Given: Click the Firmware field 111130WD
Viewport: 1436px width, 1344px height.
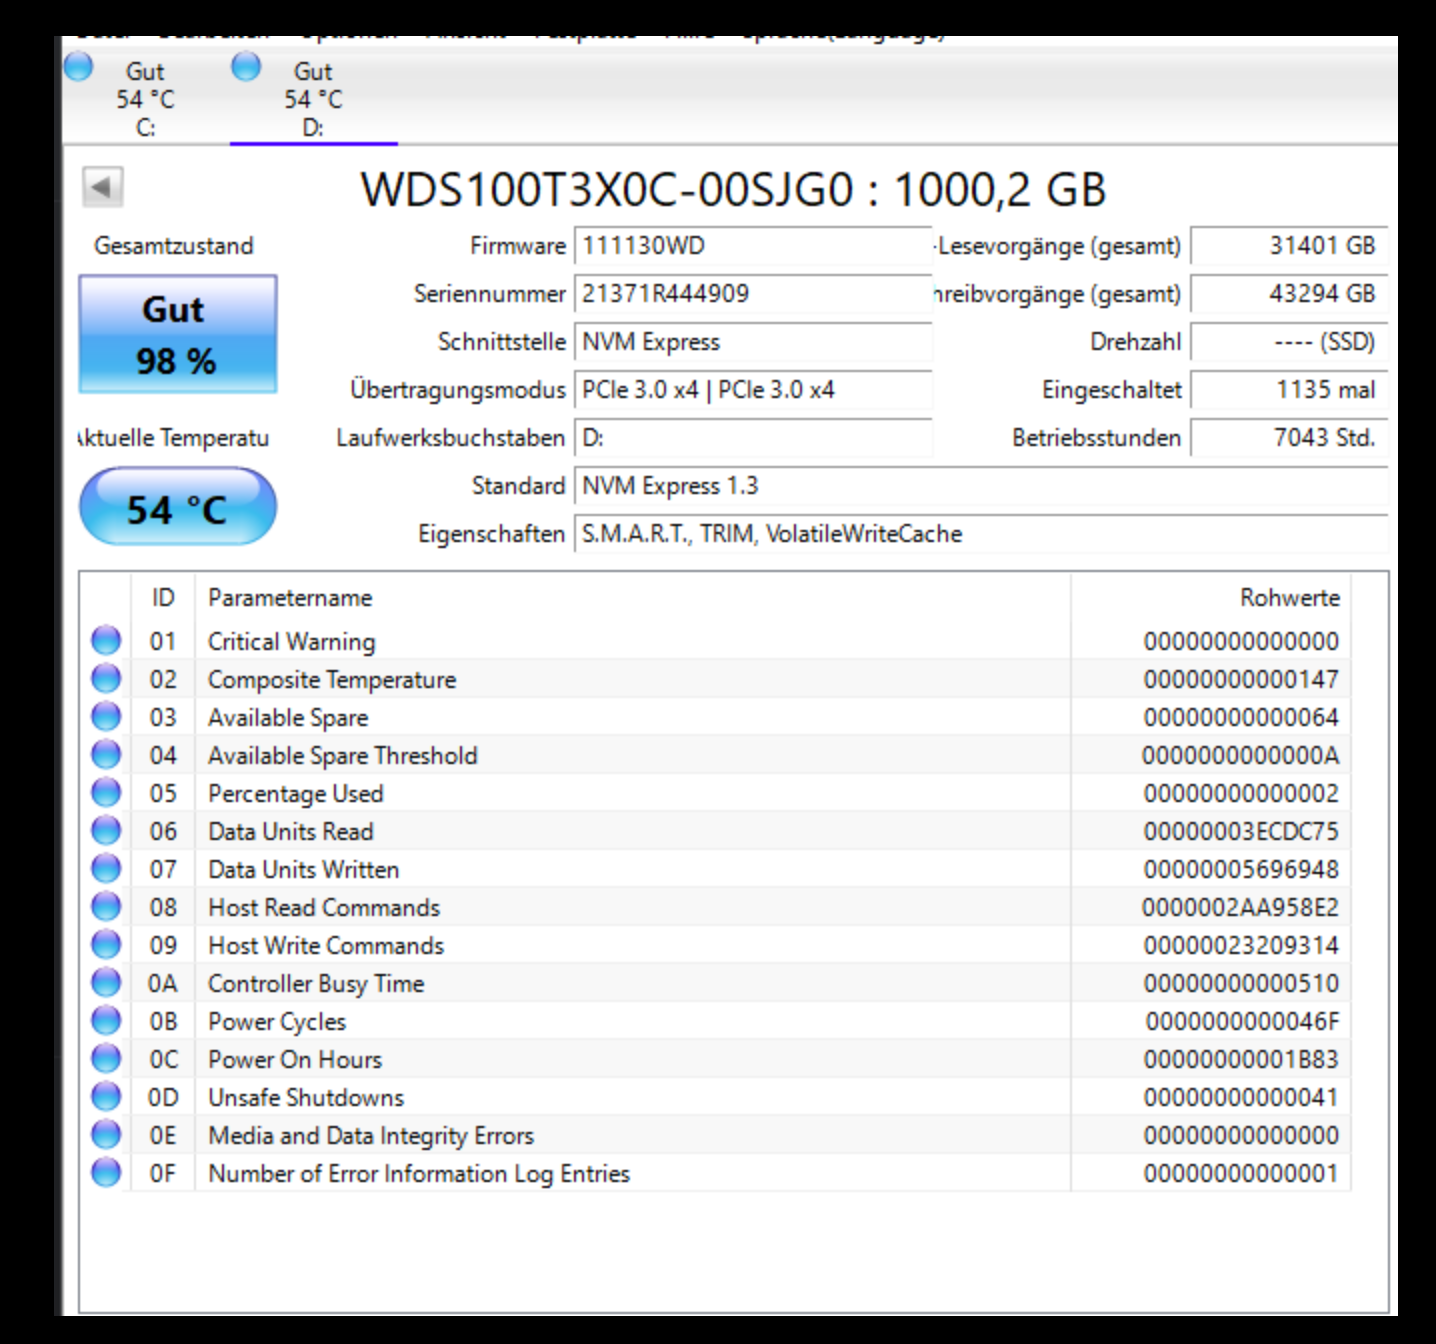Looking at the screenshot, I should [753, 246].
